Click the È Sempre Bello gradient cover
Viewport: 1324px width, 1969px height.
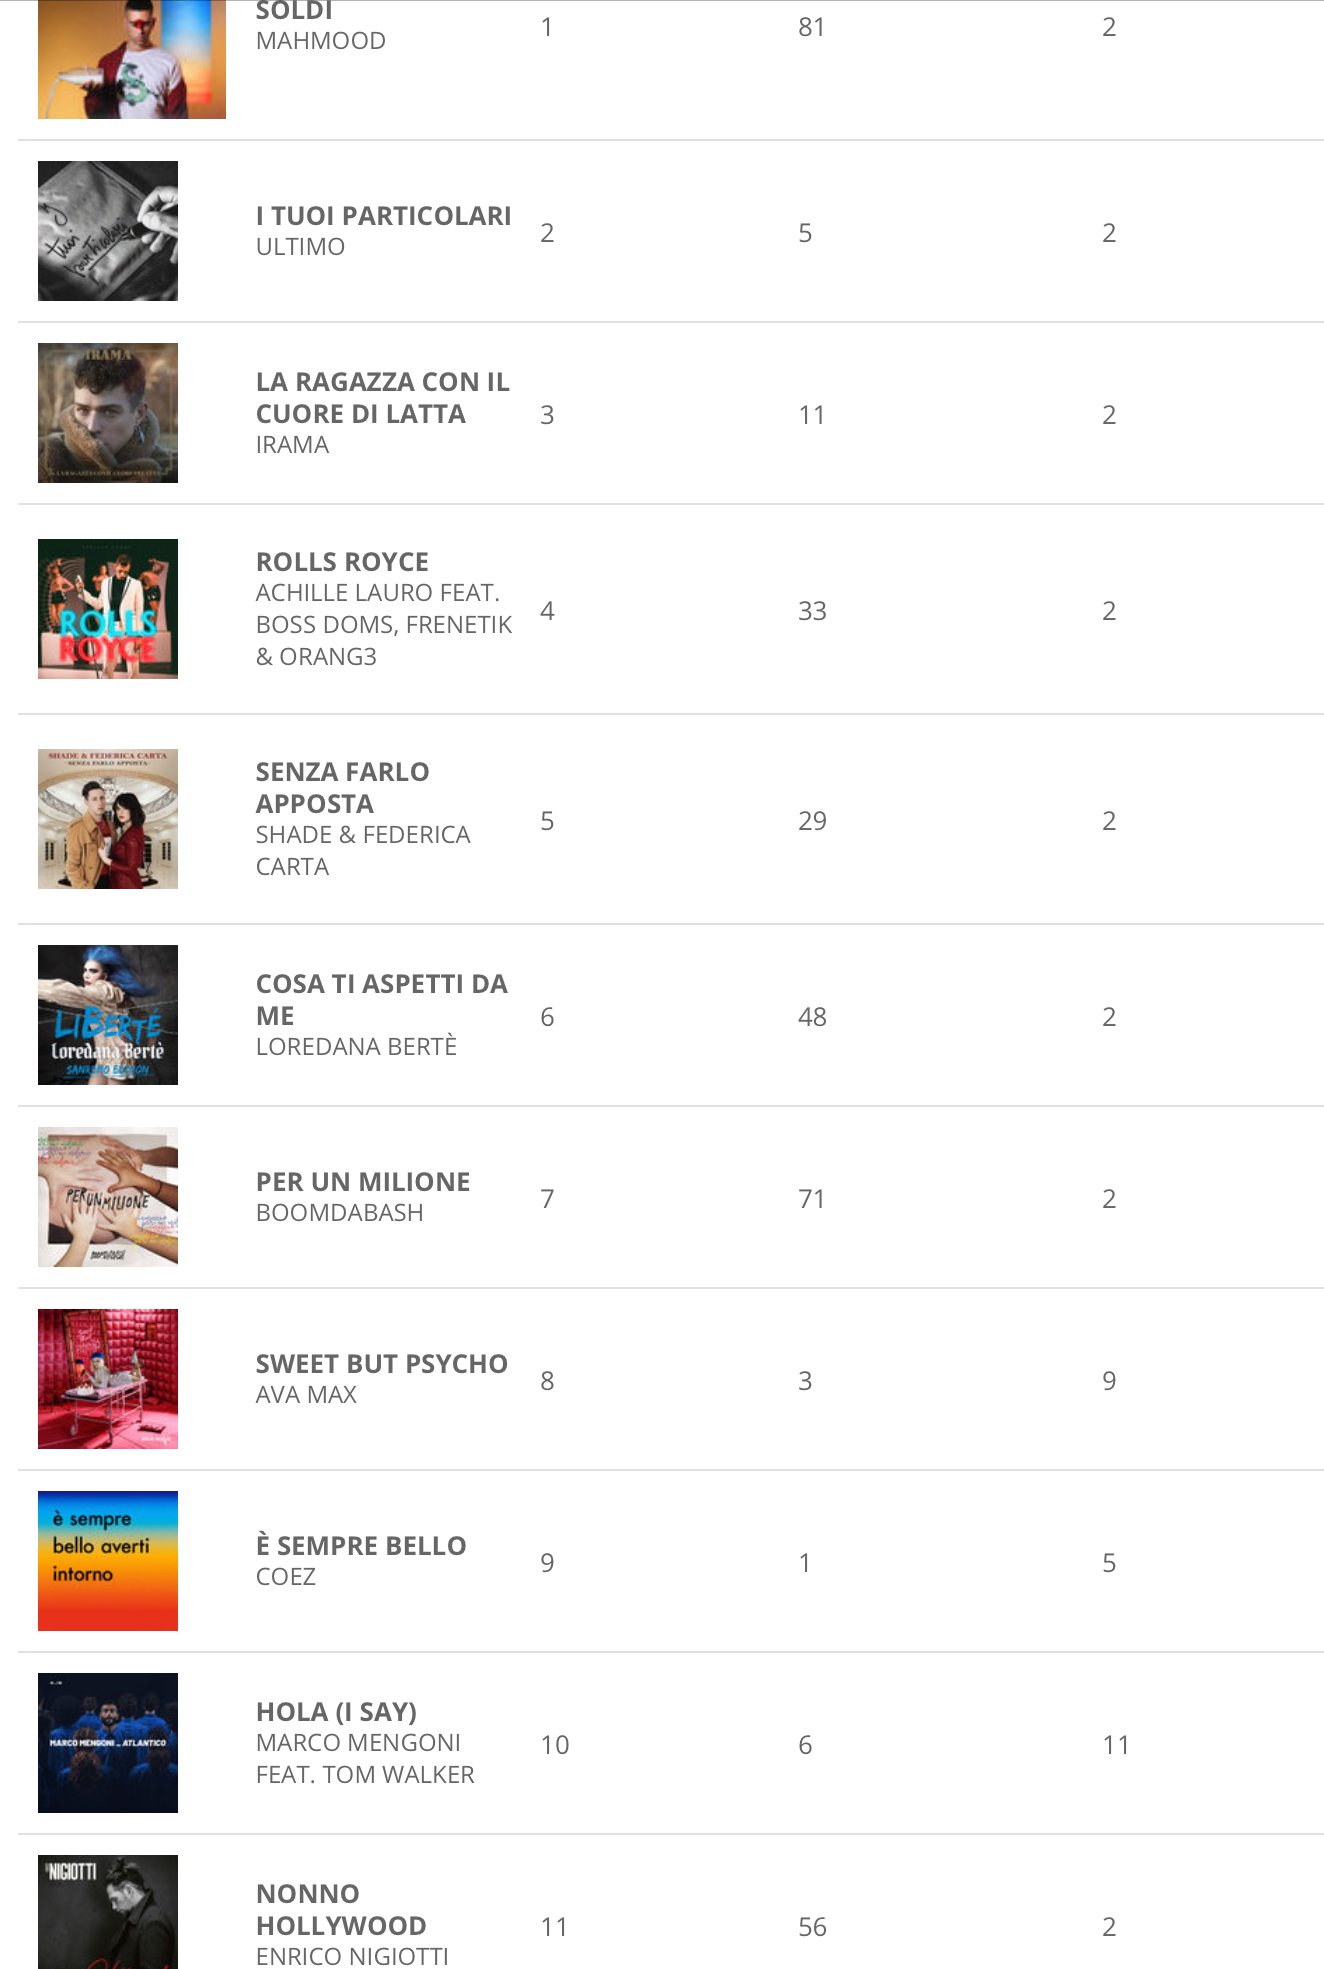[108, 1561]
